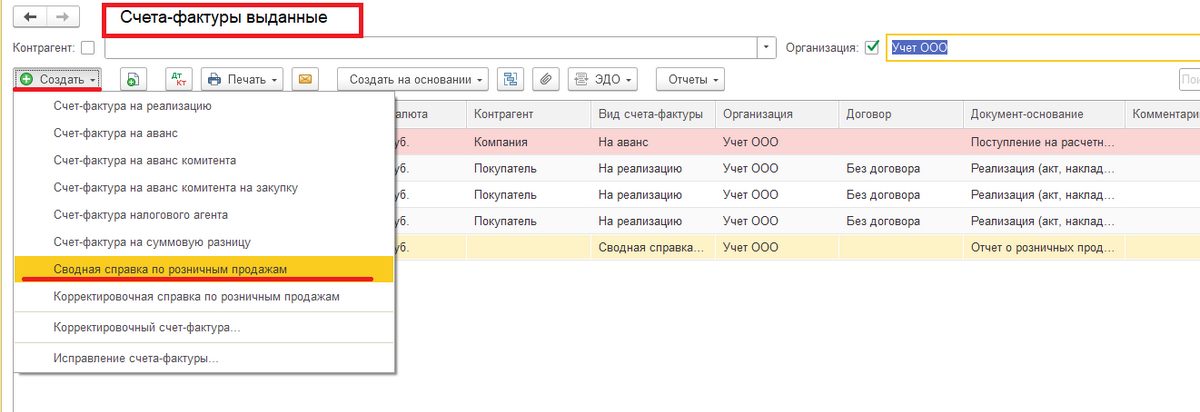Click the На аванс cell

(x=652, y=142)
